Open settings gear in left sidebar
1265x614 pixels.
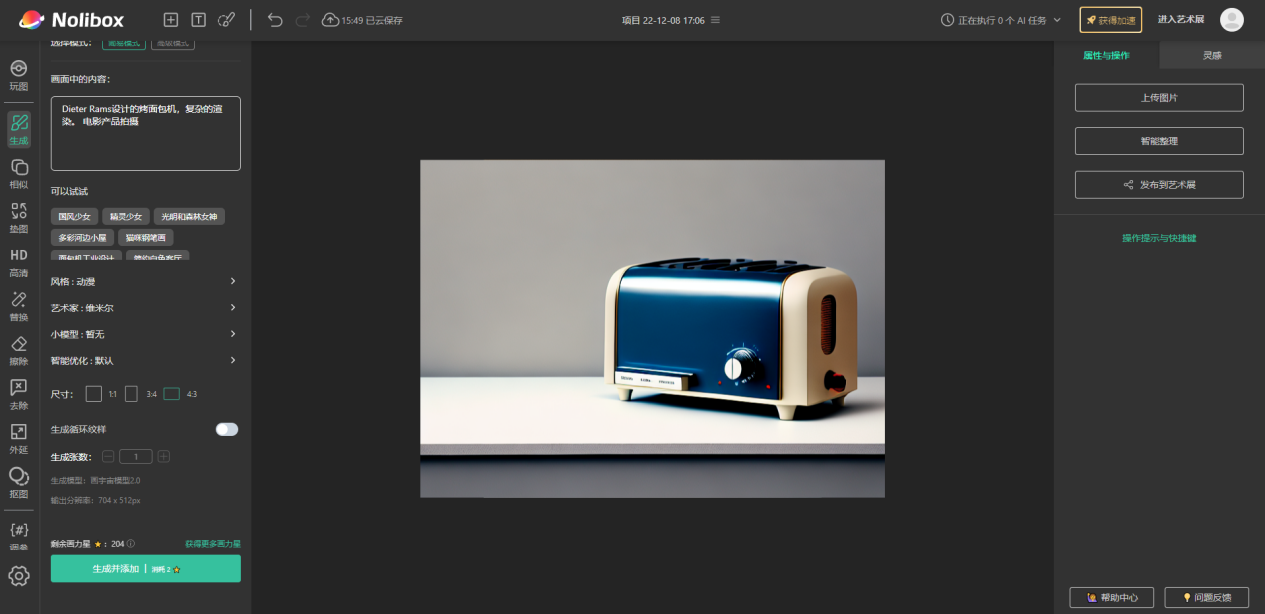(x=19, y=576)
